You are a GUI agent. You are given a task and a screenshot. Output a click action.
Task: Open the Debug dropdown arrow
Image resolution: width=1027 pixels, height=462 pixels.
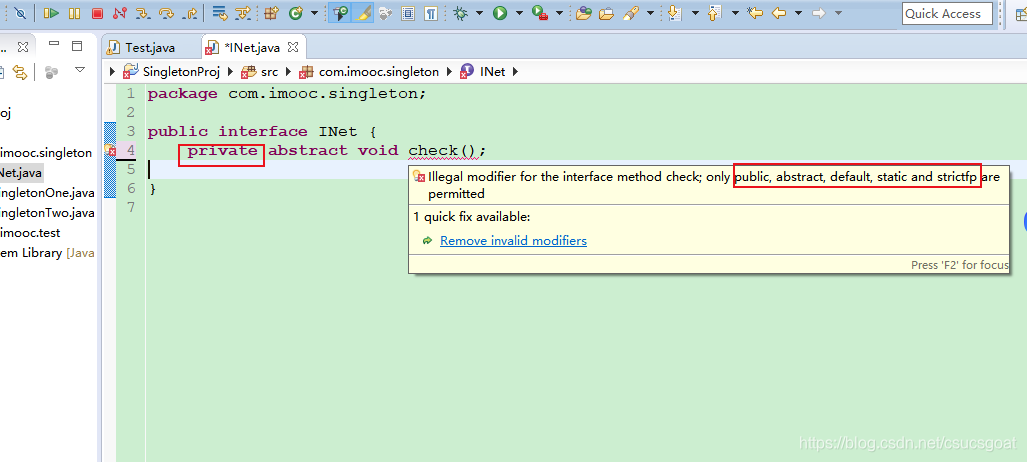[479, 13]
